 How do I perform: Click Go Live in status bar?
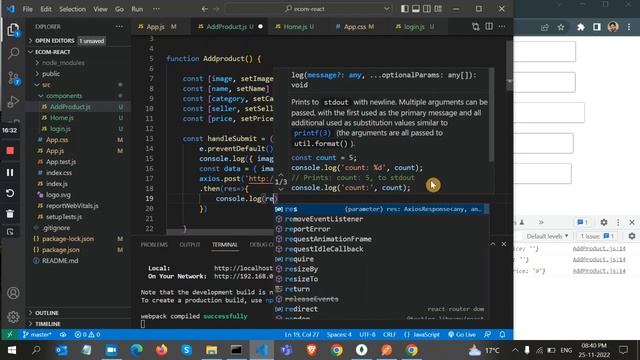click(x=462, y=335)
